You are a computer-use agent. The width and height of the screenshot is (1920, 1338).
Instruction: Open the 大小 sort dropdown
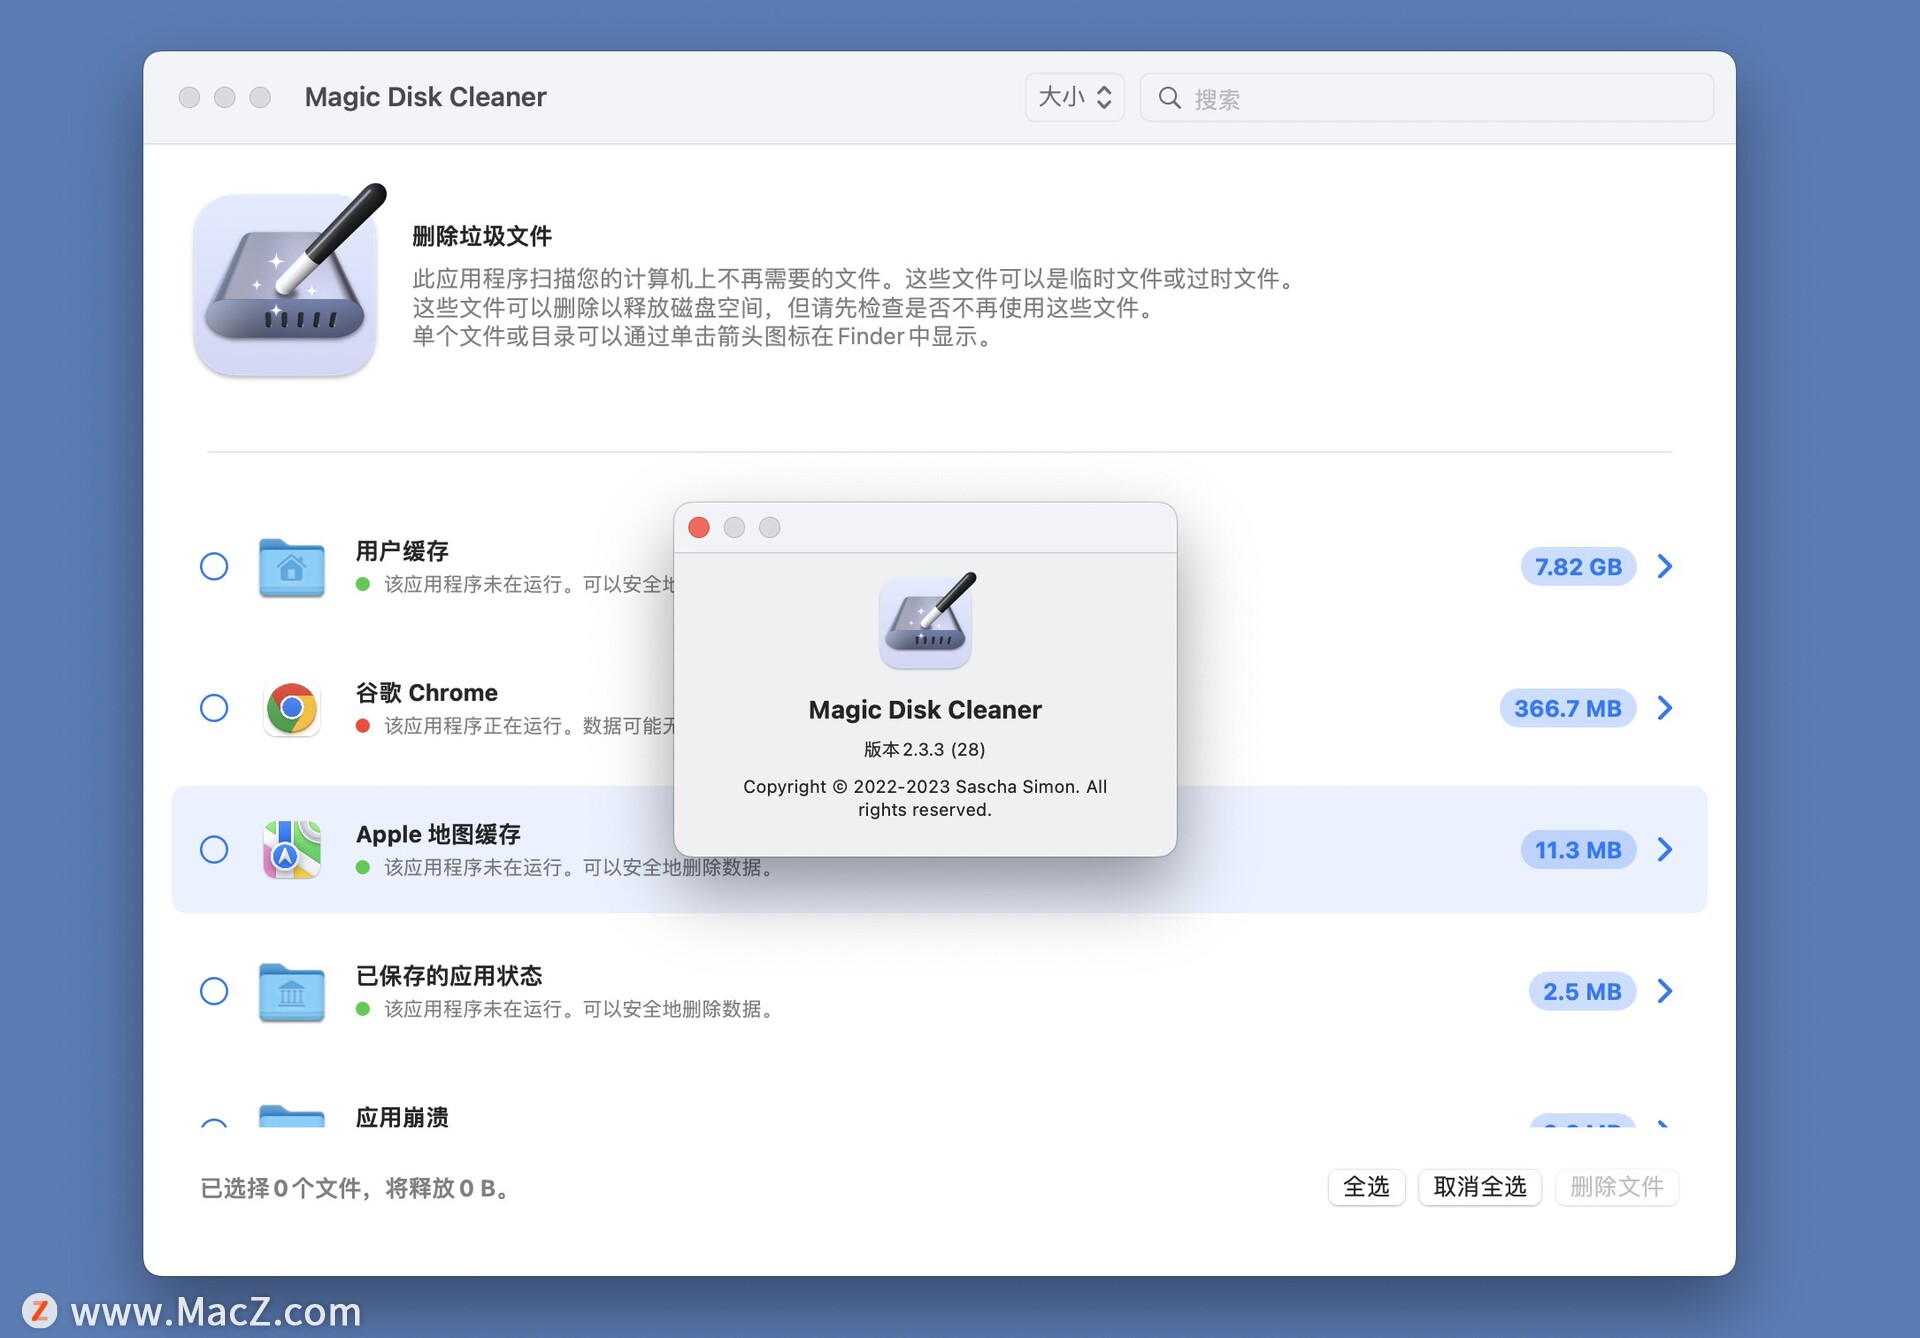1074,97
